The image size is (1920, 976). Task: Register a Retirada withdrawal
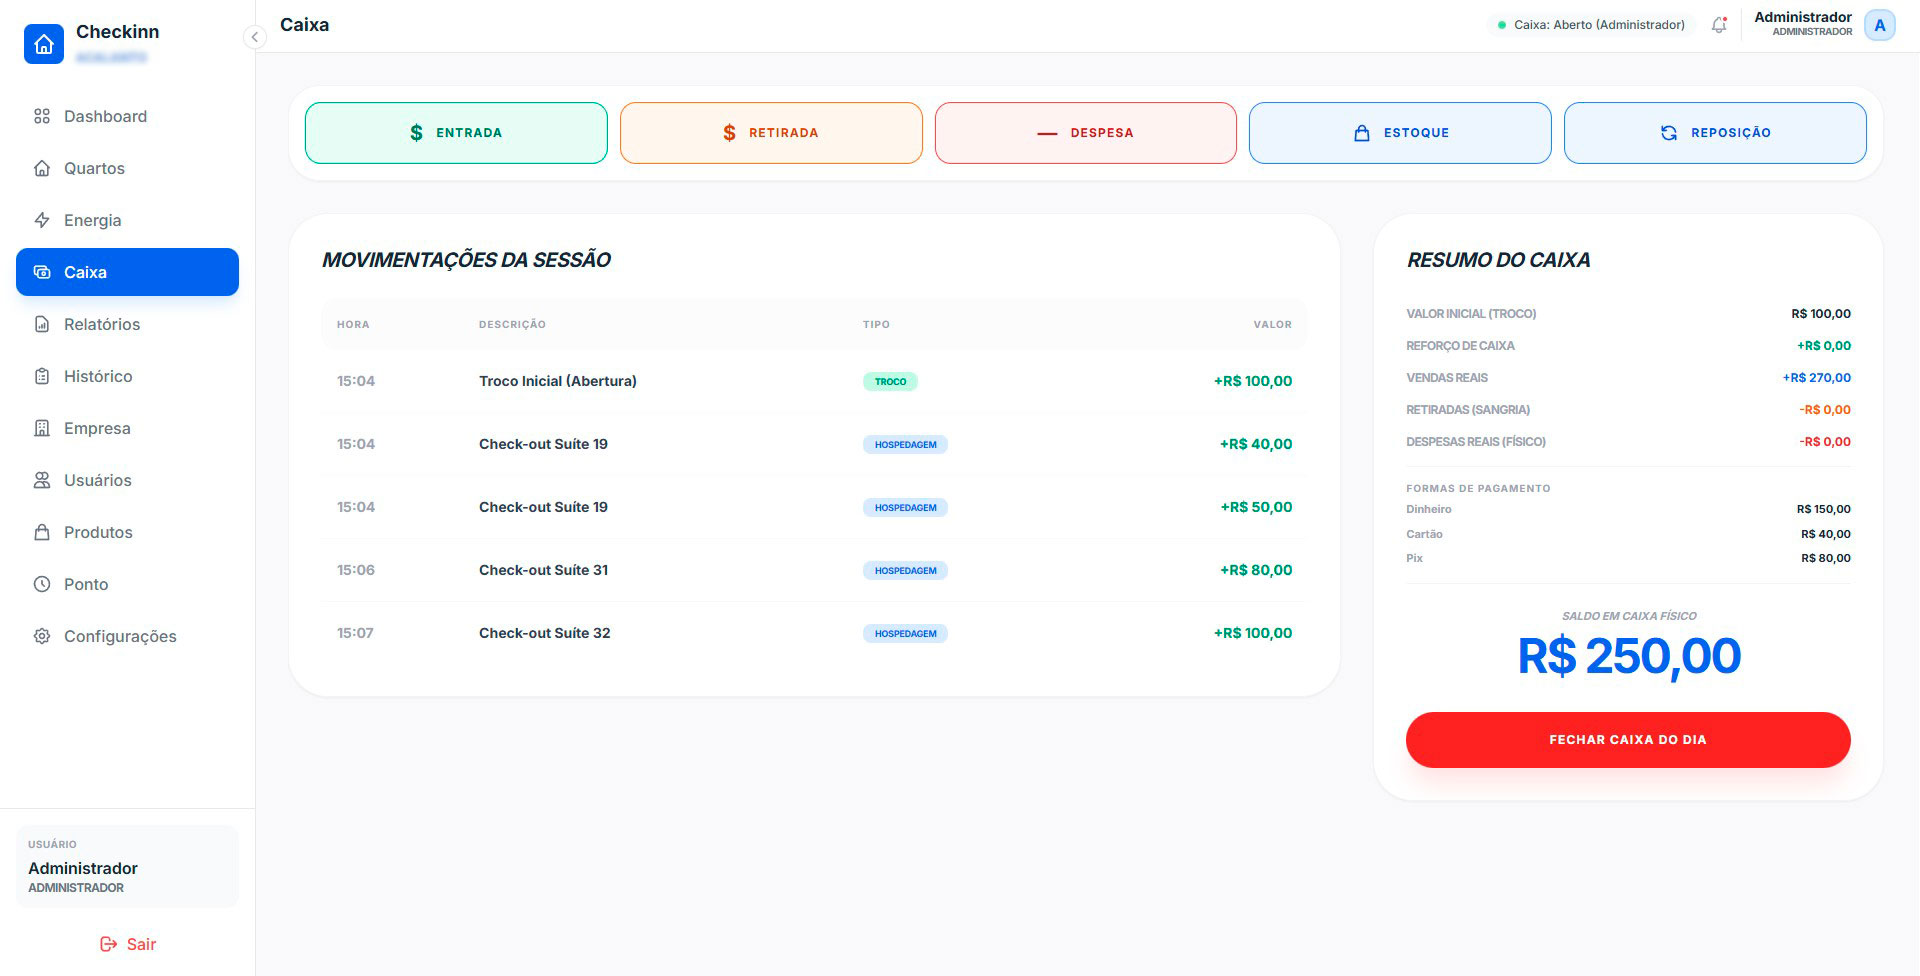771,132
